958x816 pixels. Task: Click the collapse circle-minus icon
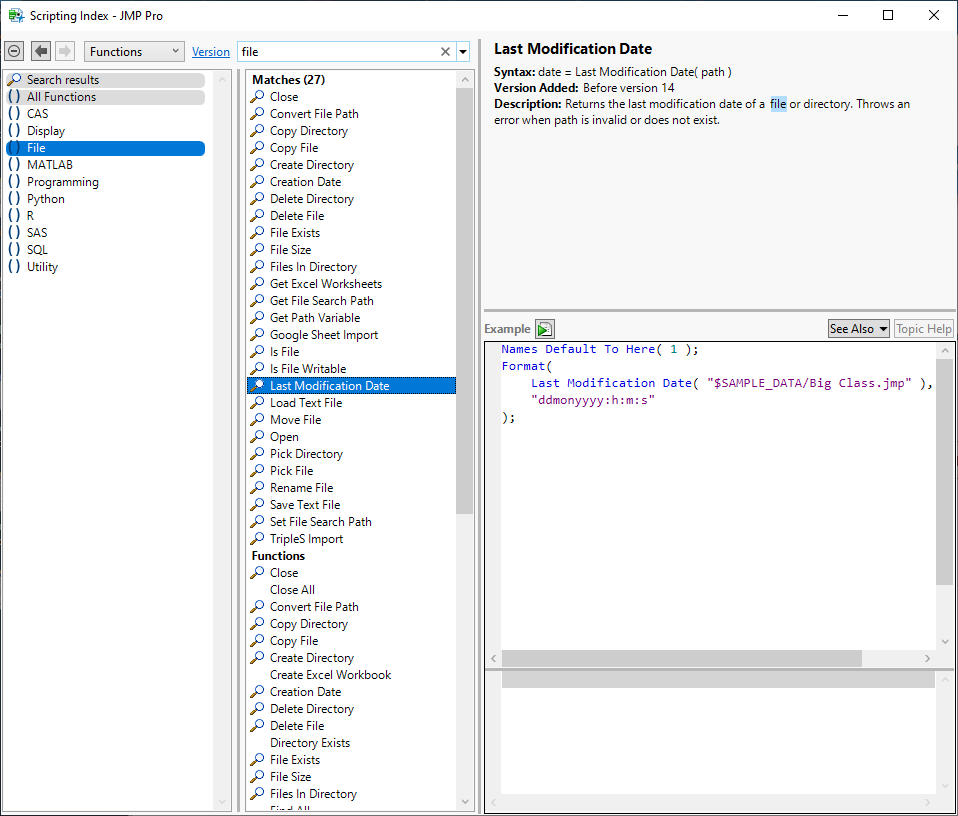(14, 51)
